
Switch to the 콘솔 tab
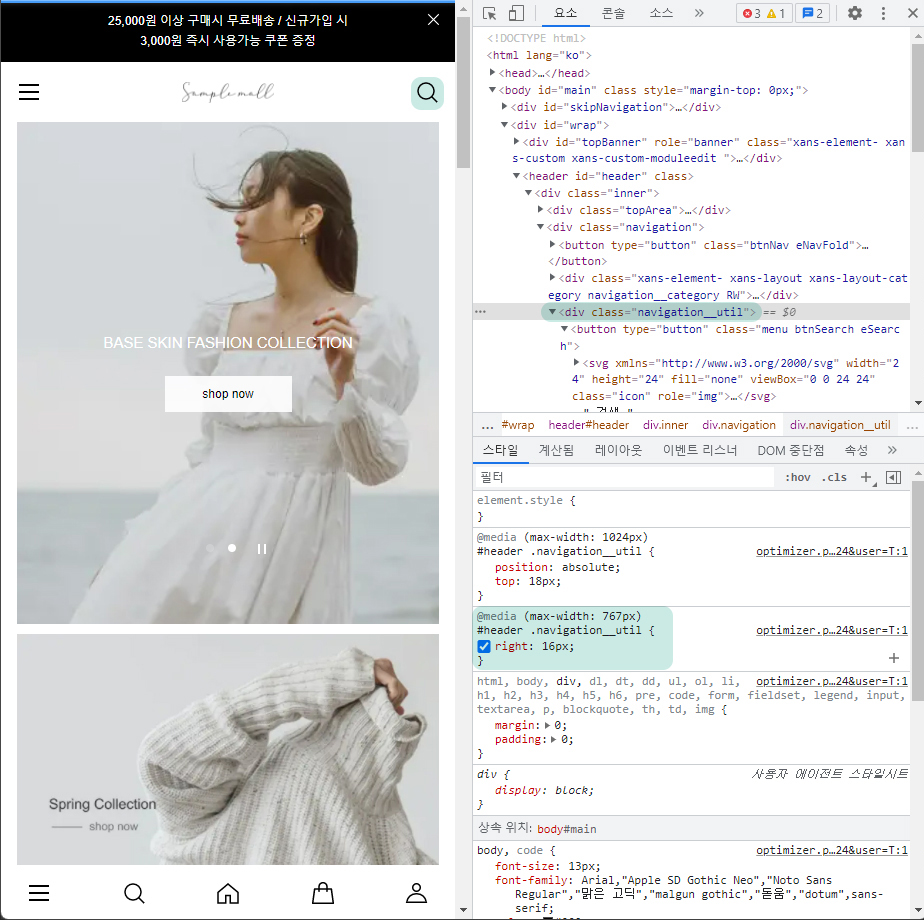613,13
